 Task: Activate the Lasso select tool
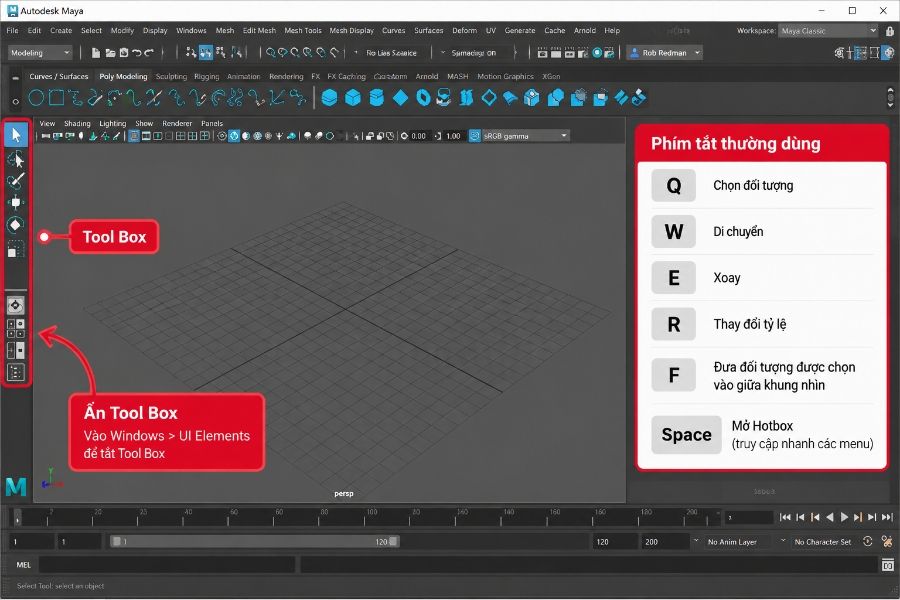pos(15,158)
